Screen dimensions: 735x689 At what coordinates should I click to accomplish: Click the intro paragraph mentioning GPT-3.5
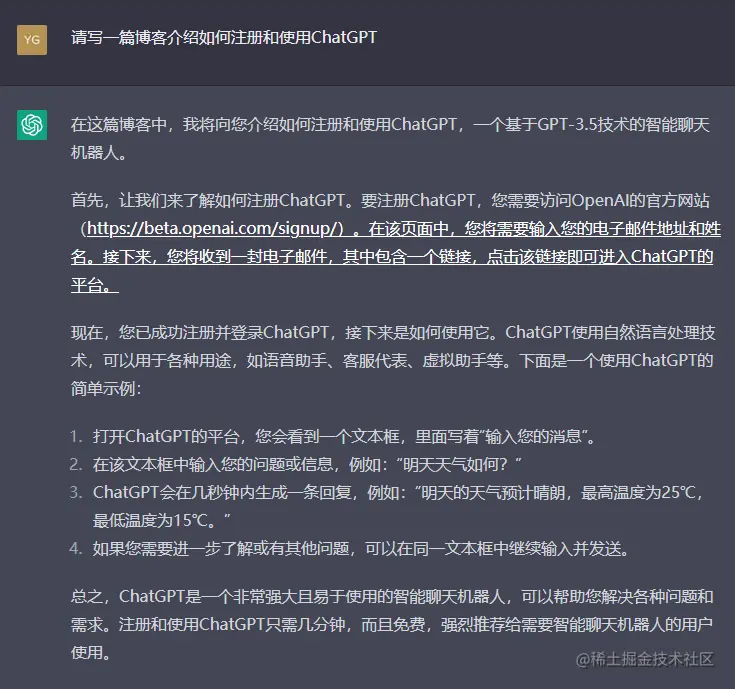[x=390, y=138]
